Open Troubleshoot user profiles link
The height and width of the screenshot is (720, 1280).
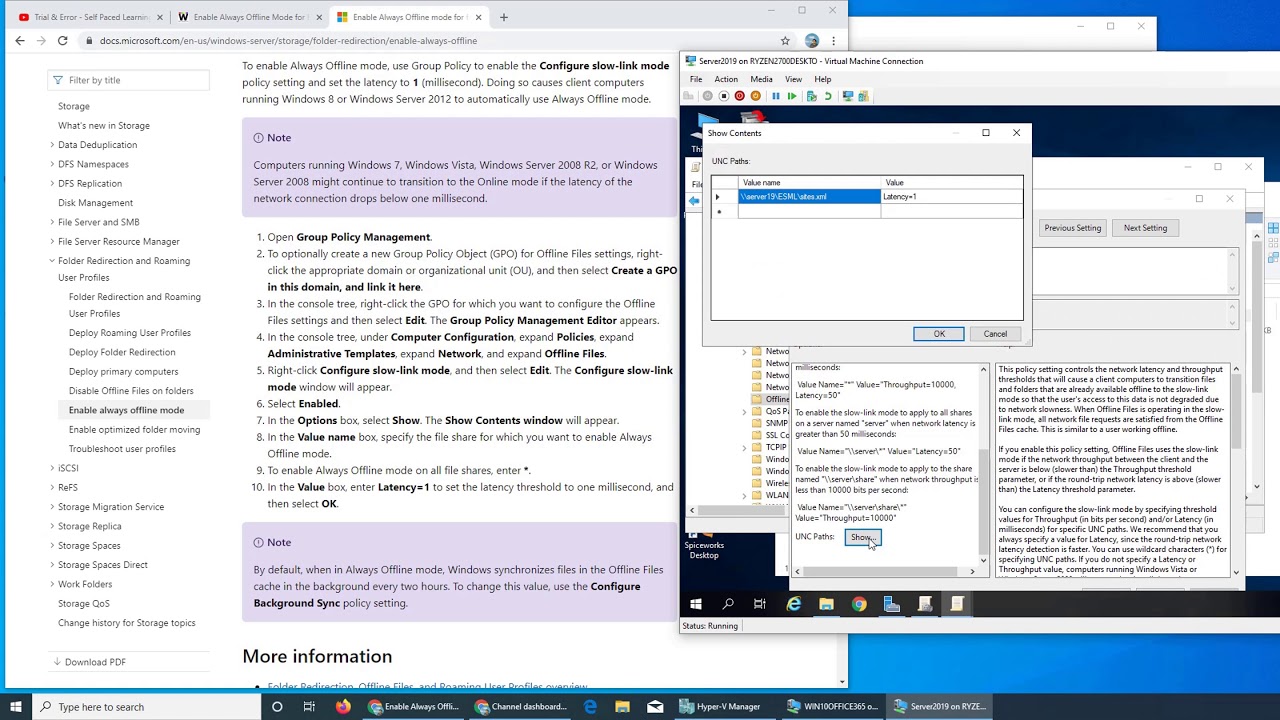point(122,449)
